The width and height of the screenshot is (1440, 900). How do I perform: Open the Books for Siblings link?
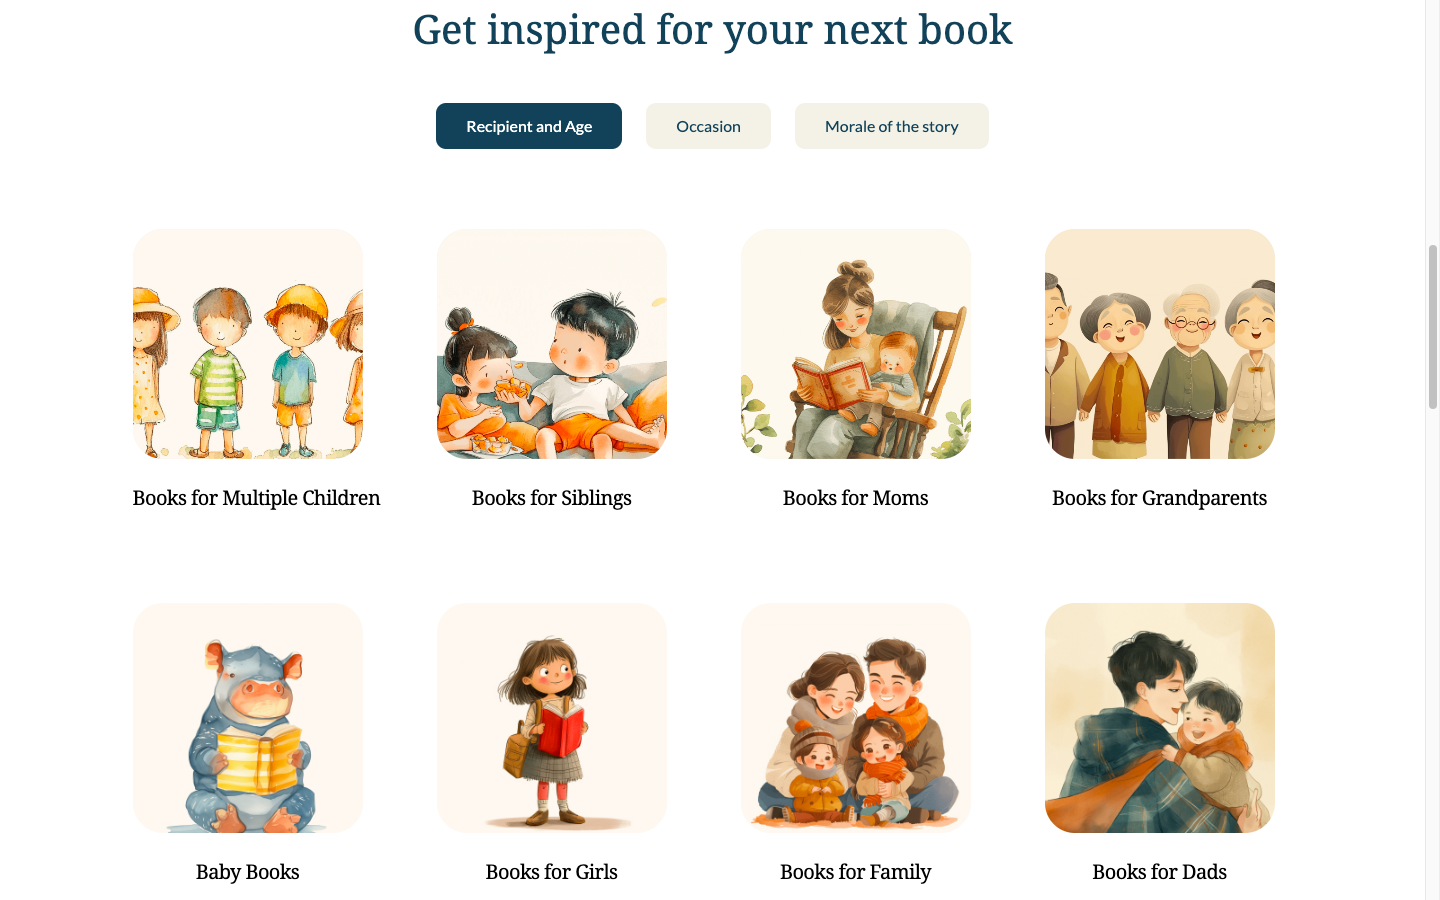click(552, 498)
